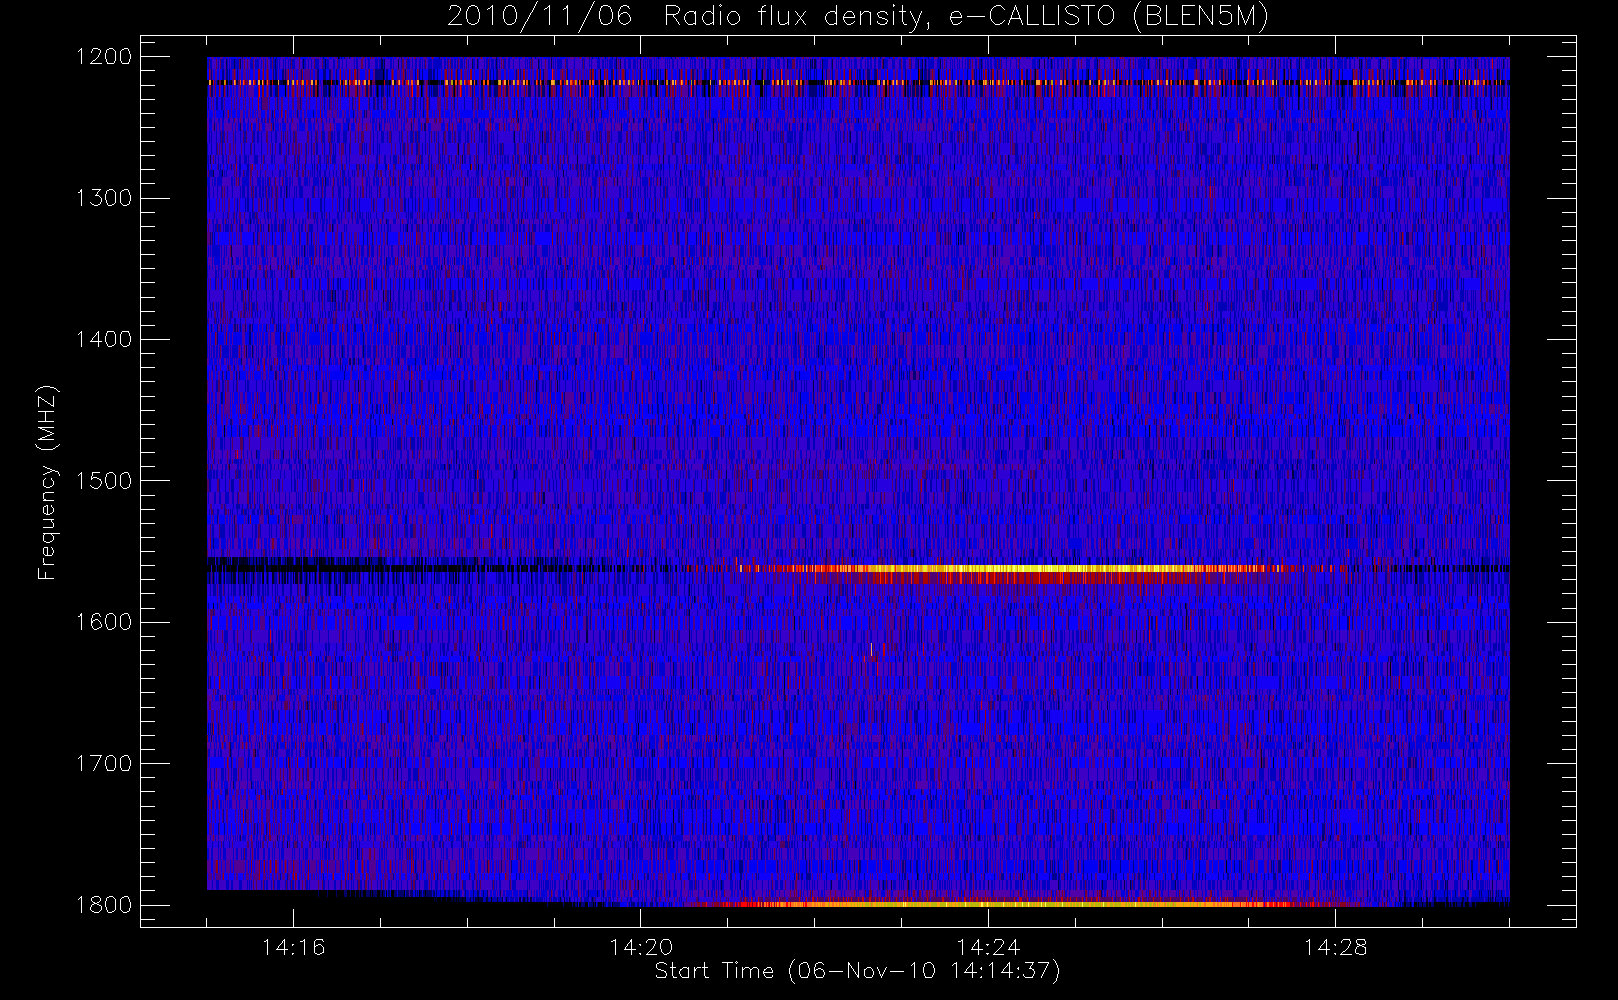
Task: Click the 1800 frequency tick label
Action: (104, 905)
